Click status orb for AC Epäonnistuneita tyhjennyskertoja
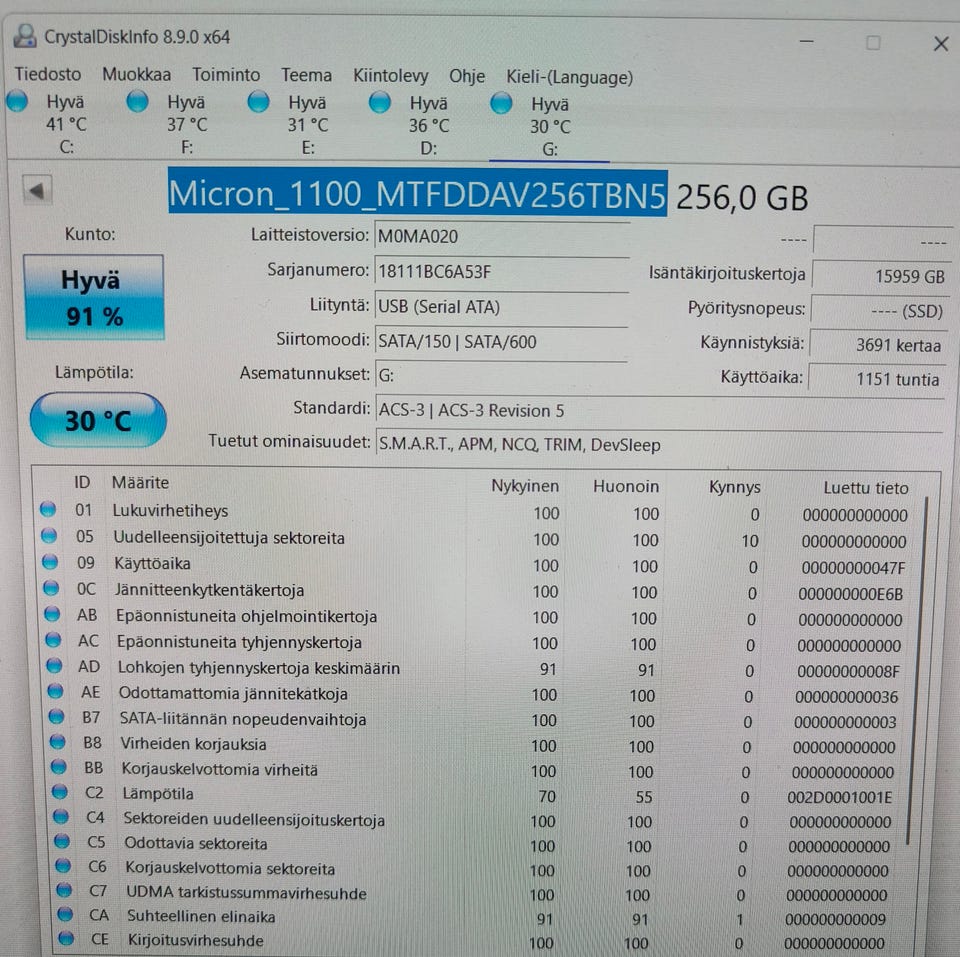 click(54, 639)
